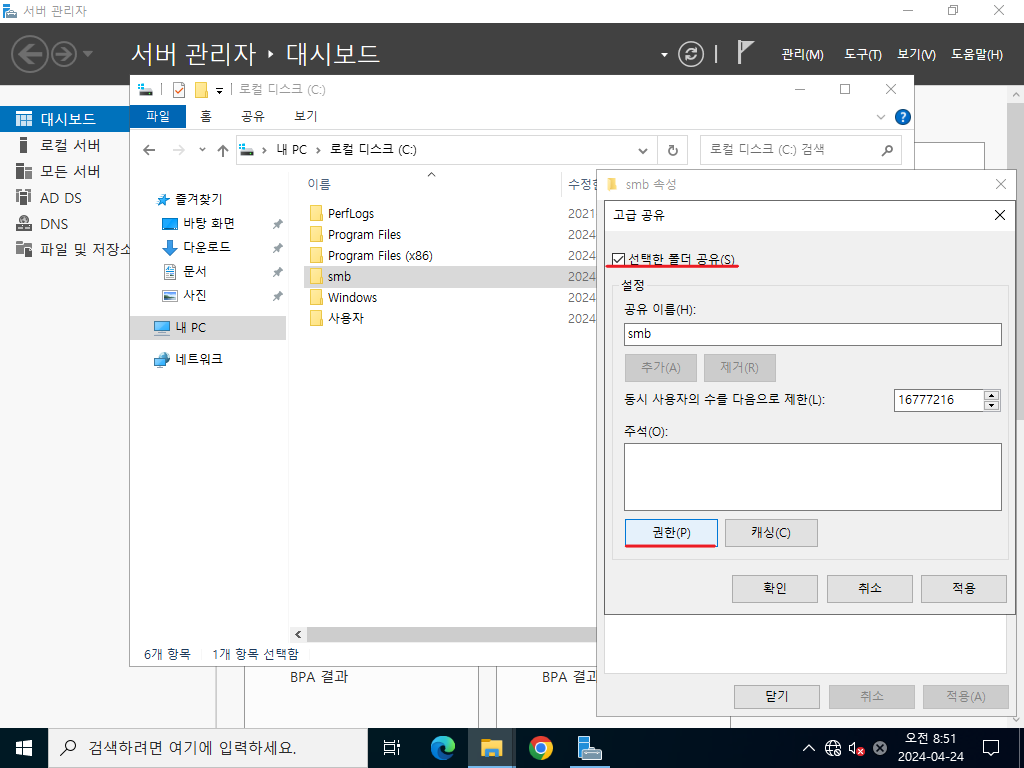Image resolution: width=1024 pixels, height=768 pixels.
Task: Open 모든 서버 in Server Manager
Action: (70, 171)
